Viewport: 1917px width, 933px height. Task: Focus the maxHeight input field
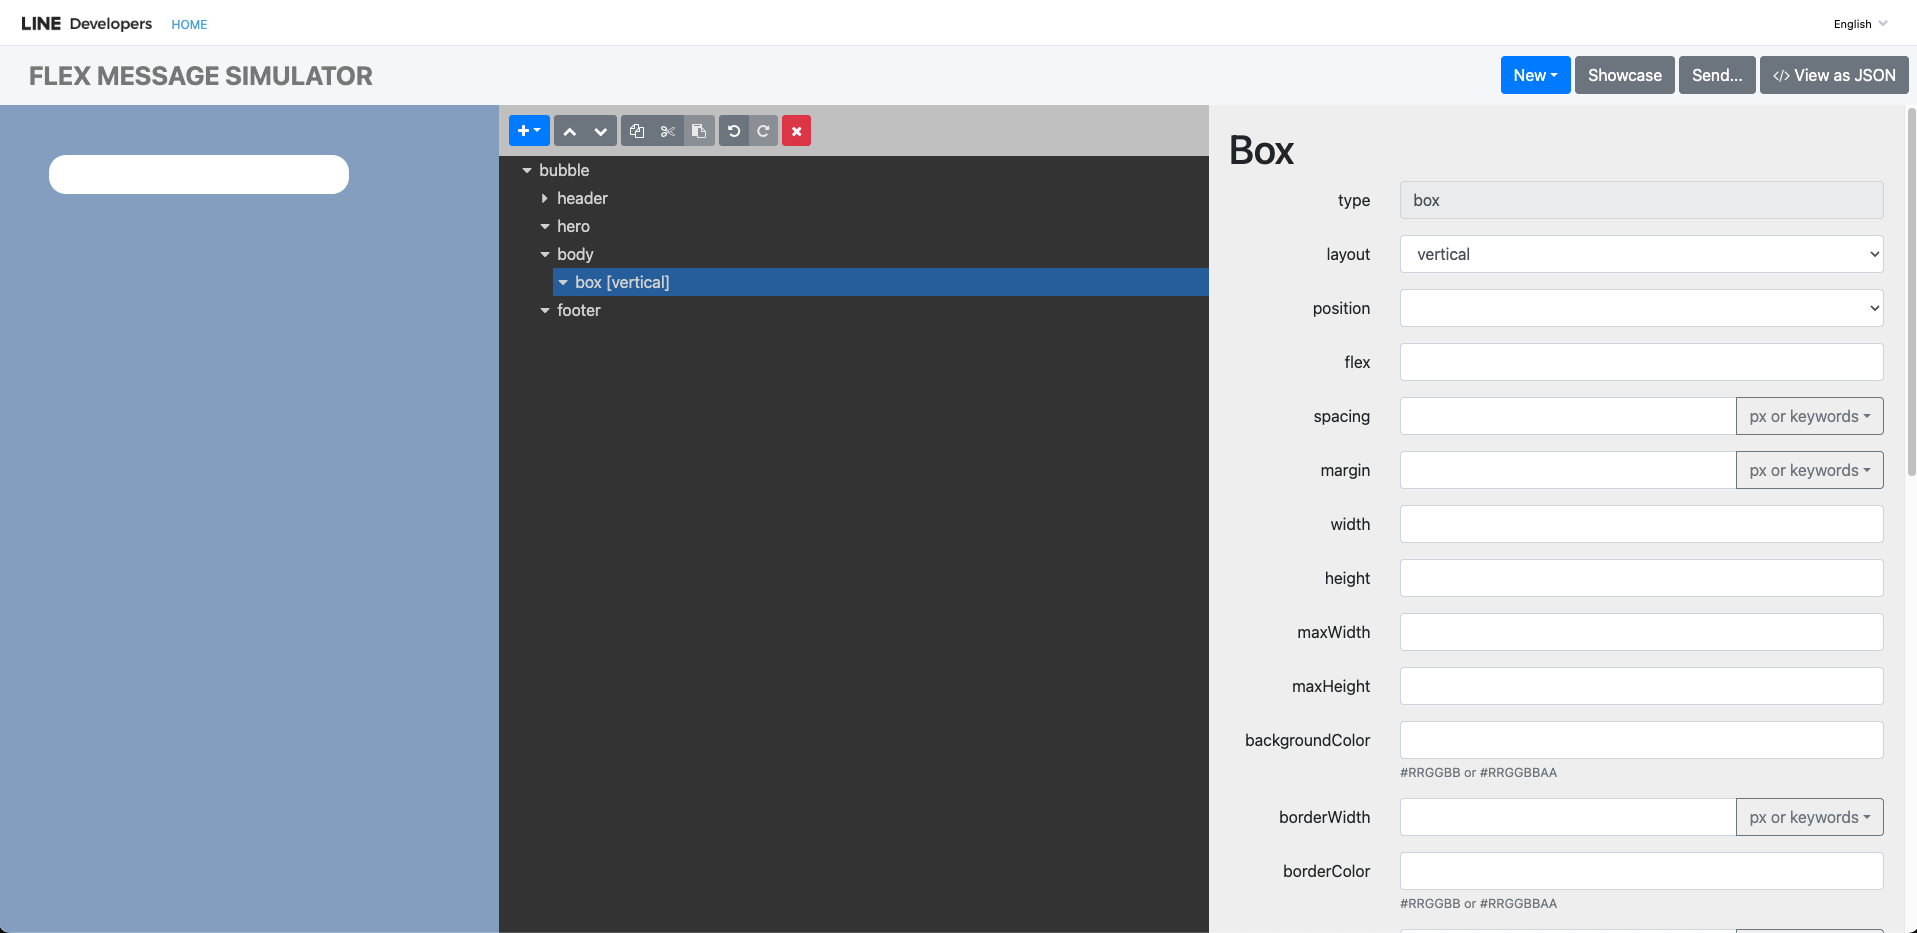[1641, 686]
